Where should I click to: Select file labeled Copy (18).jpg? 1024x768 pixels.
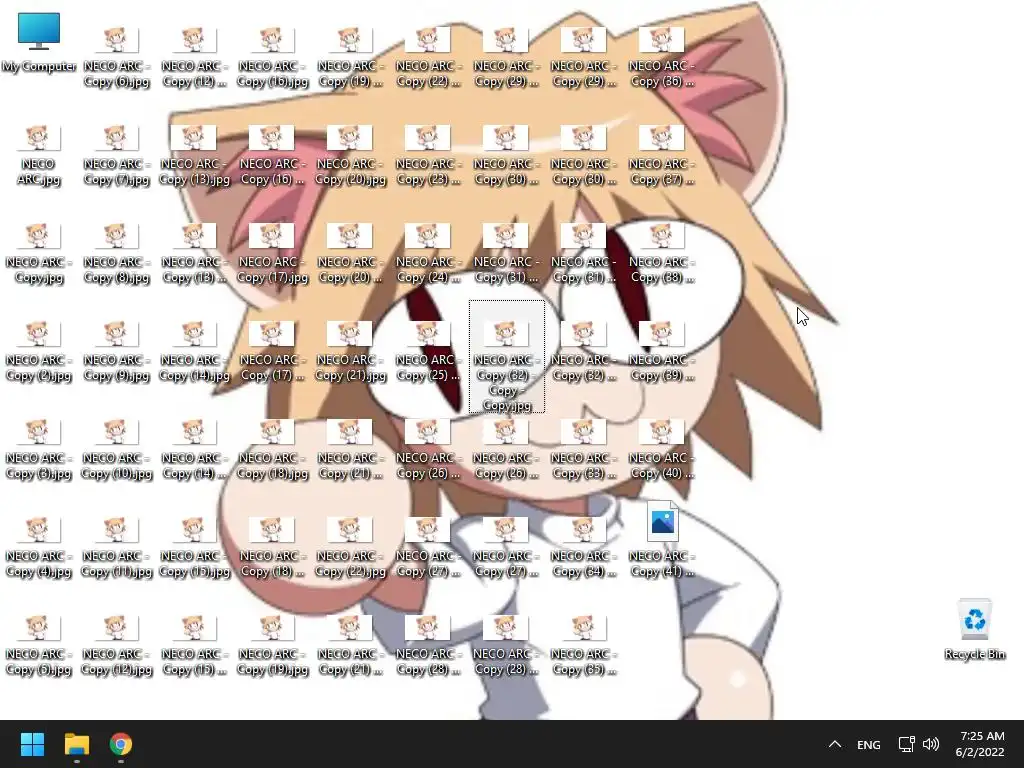(x=272, y=449)
